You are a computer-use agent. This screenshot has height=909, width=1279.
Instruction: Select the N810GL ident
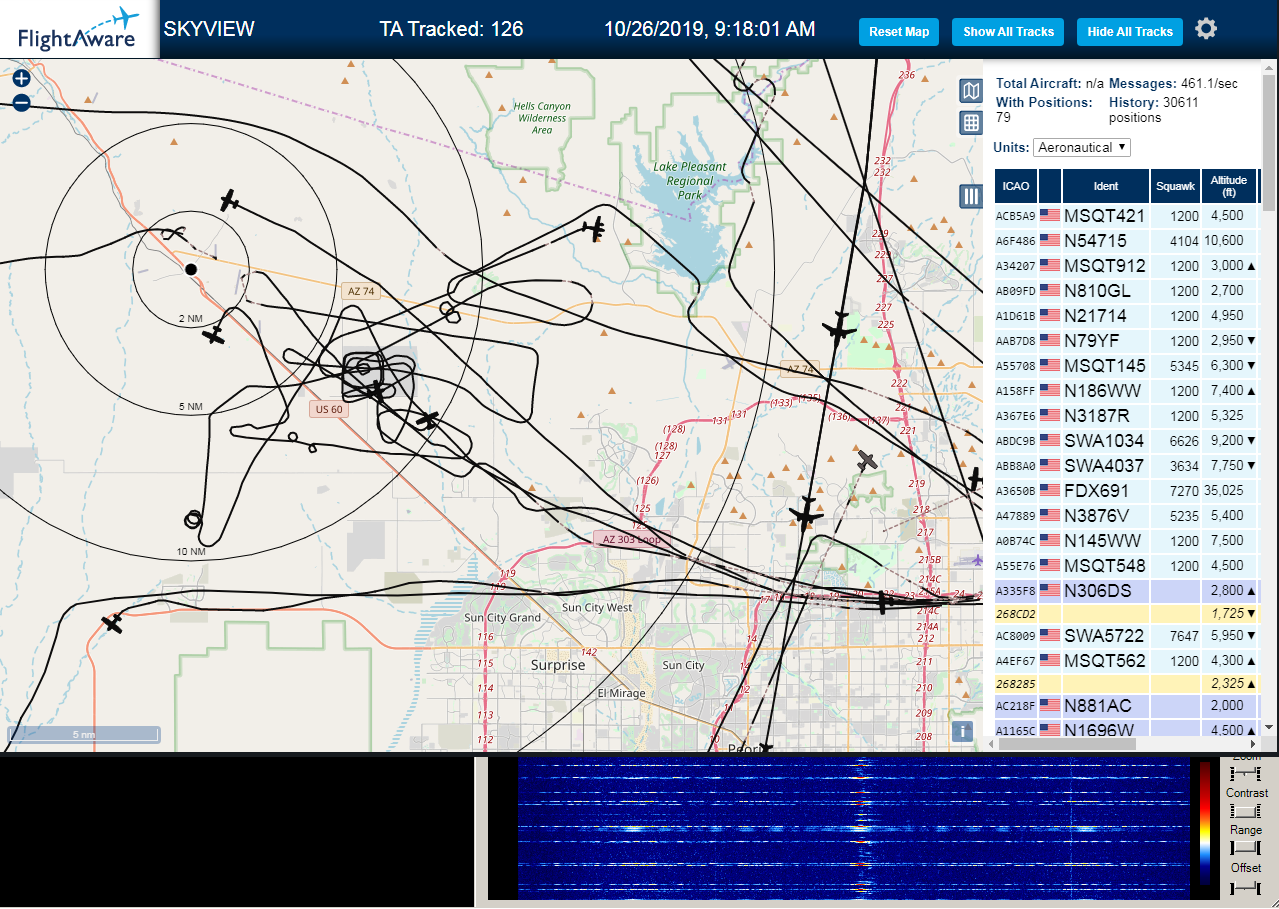1098,290
